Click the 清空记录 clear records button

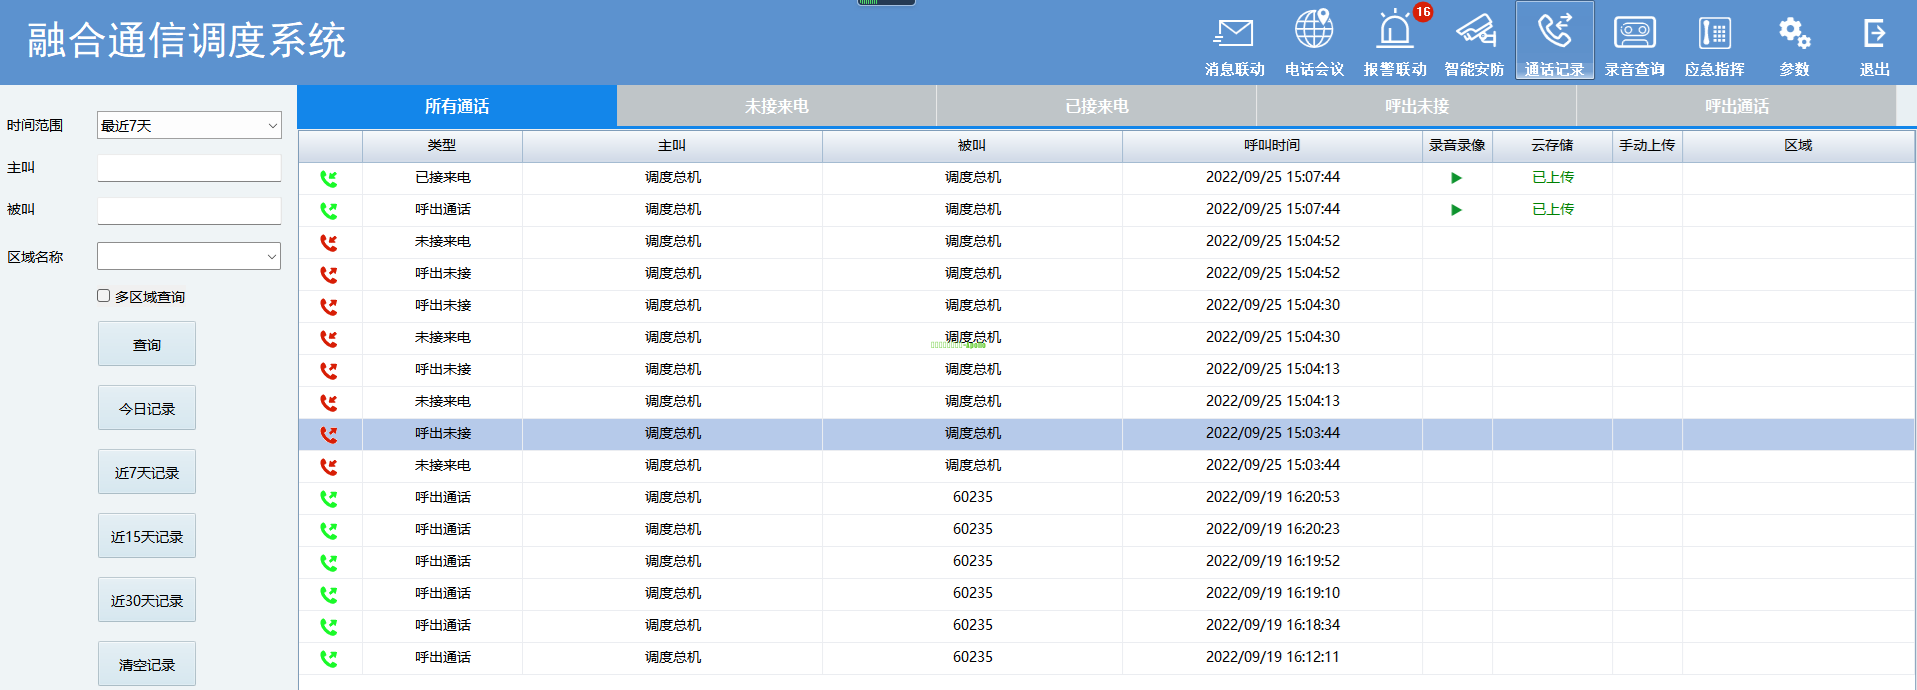tap(147, 664)
